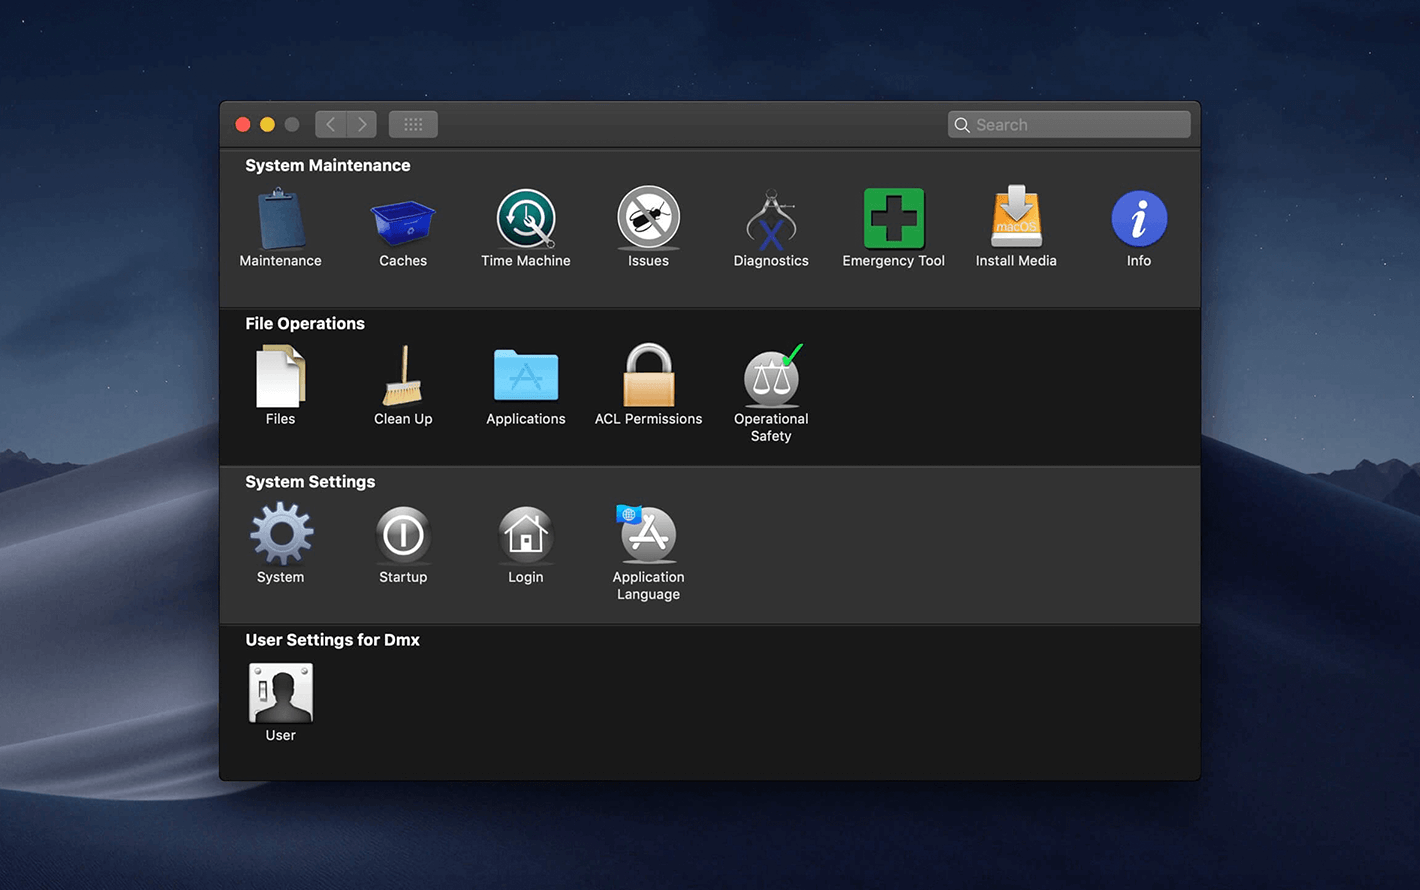The height and width of the screenshot is (890, 1420).
Task: Select Operational Safety scales icon
Action: [771, 378]
